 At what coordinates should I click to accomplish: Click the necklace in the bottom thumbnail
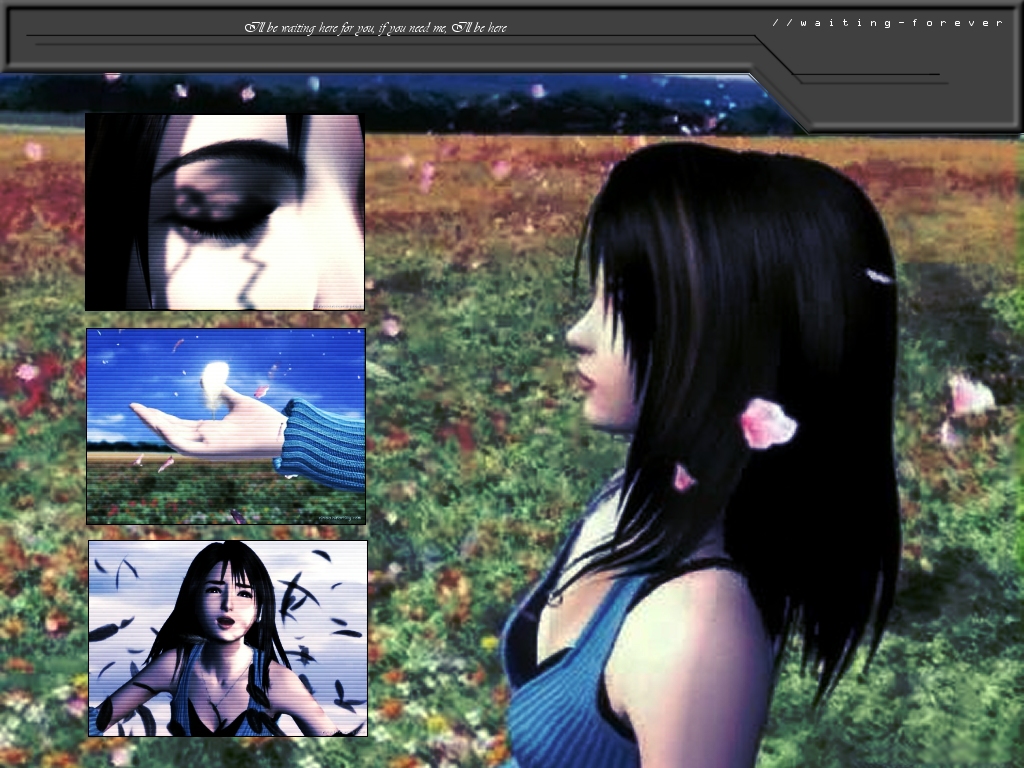(x=224, y=688)
